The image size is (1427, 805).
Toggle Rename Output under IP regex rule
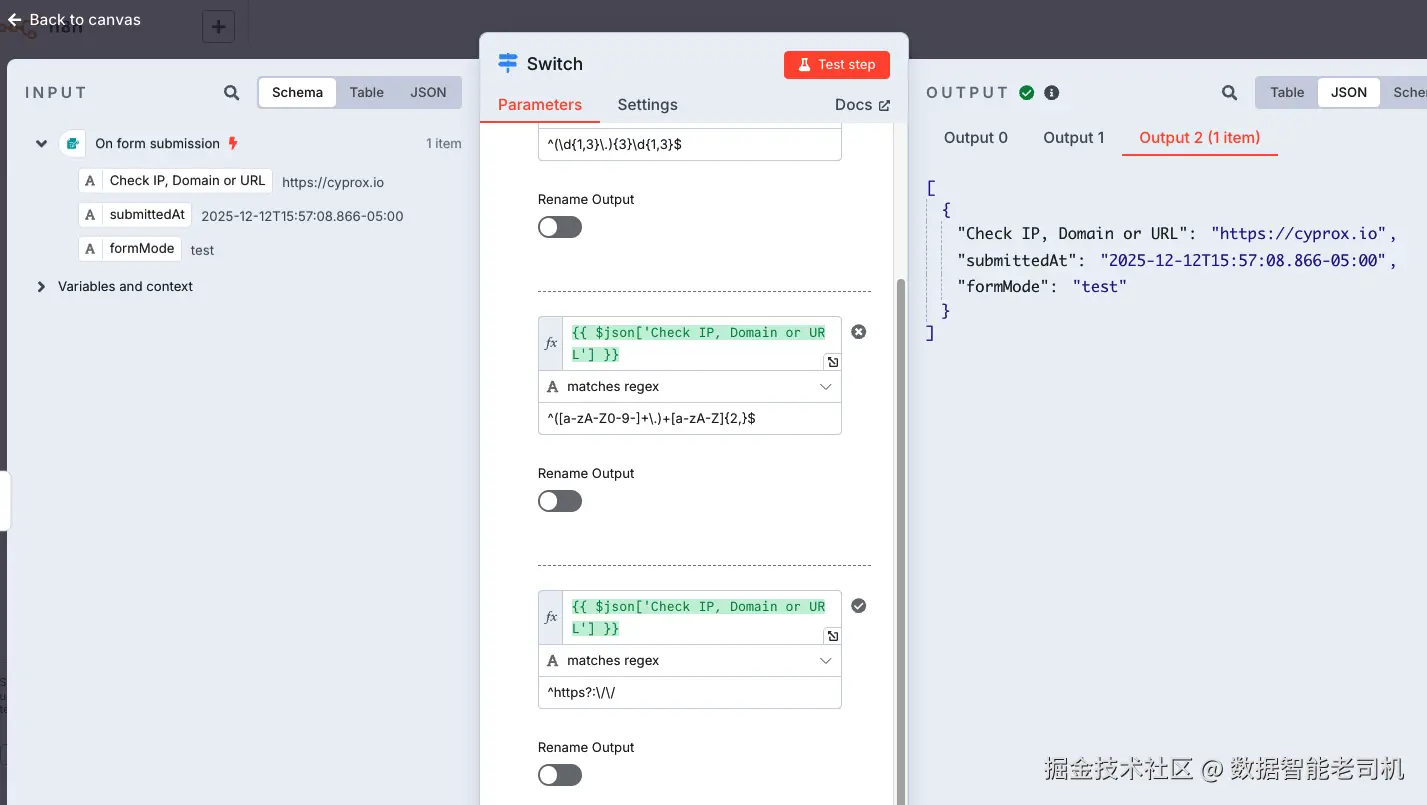[560, 227]
